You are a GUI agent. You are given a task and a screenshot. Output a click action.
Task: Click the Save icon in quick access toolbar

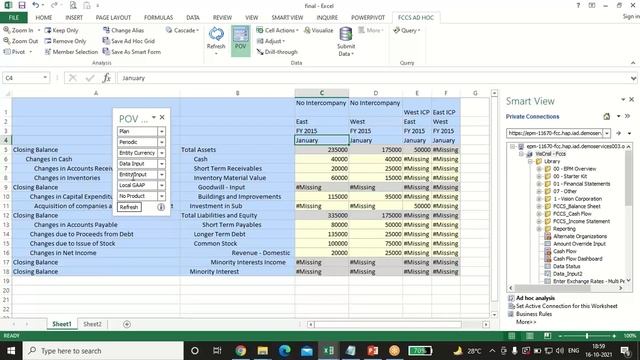pyautogui.click(x=22, y=5)
